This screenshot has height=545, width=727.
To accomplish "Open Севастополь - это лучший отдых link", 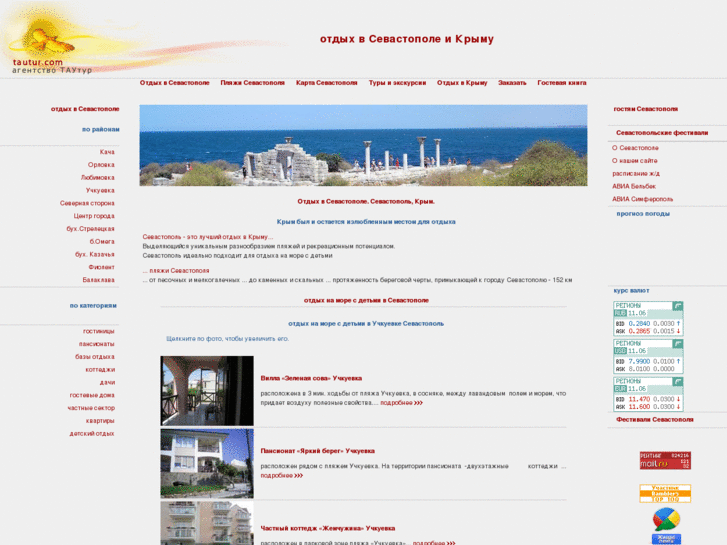I will tap(208, 237).
